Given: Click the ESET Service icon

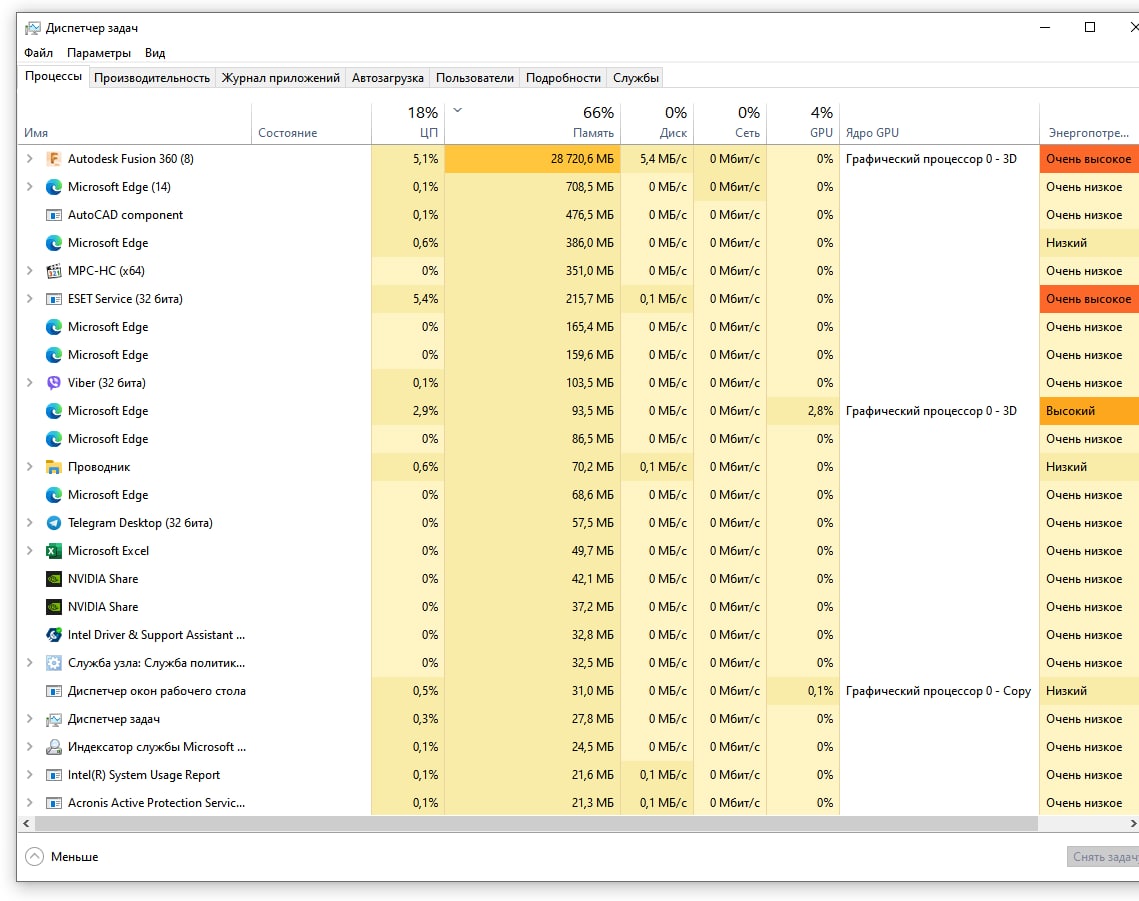Looking at the screenshot, I should [54, 299].
